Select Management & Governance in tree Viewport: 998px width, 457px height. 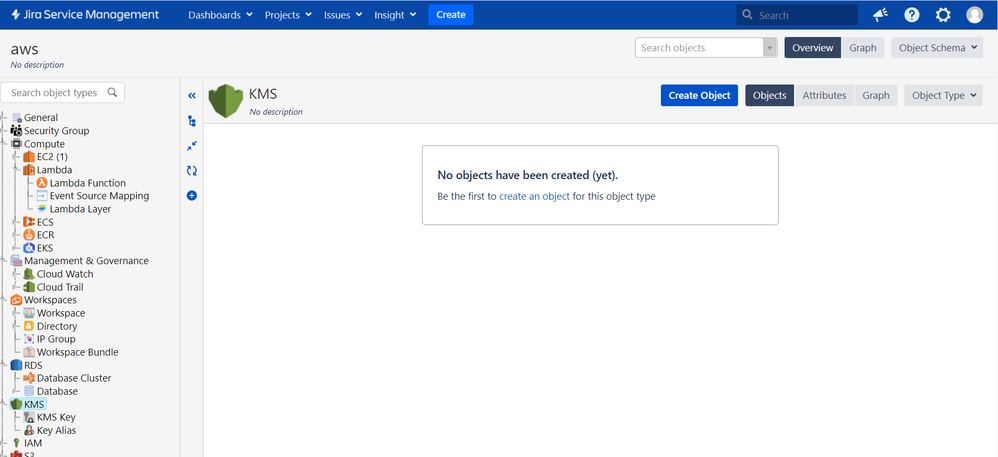pyautogui.click(x=87, y=261)
